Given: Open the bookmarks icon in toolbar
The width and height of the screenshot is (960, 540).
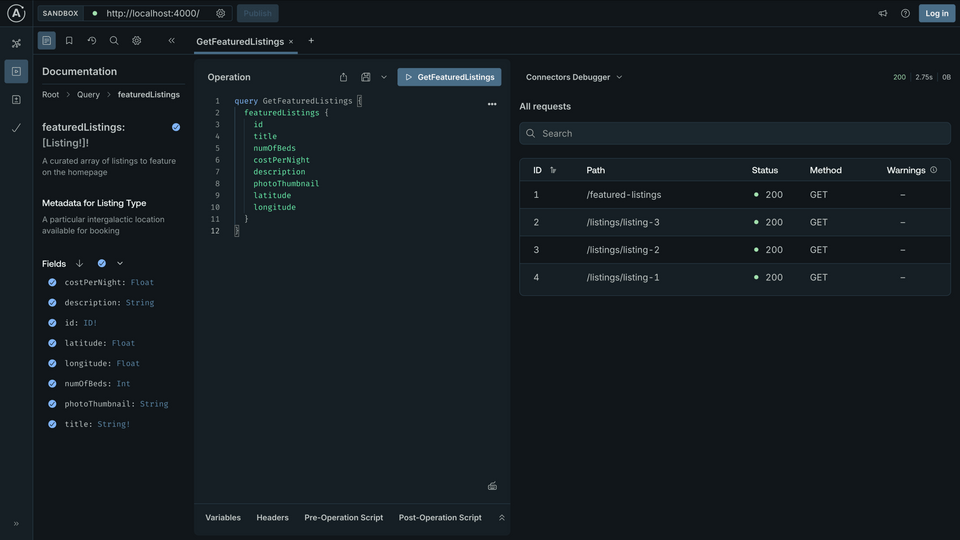Looking at the screenshot, I should pos(69,41).
